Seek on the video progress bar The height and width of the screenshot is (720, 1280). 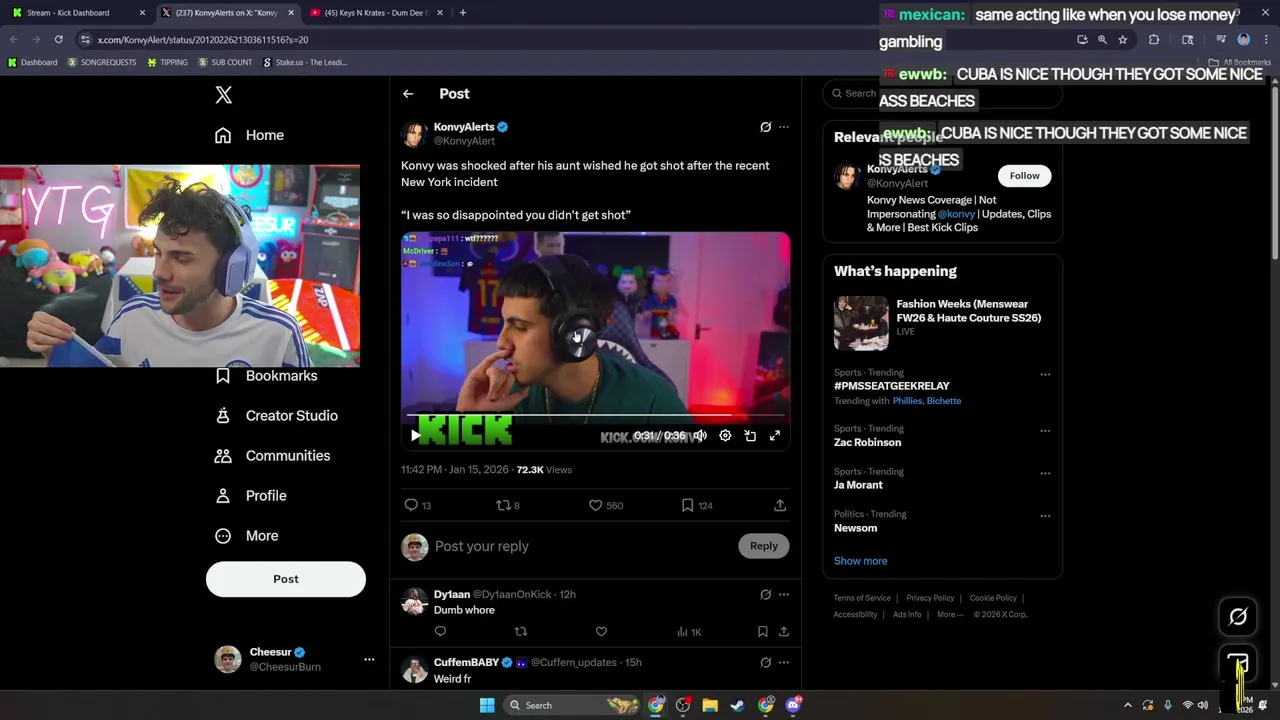(595, 414)
